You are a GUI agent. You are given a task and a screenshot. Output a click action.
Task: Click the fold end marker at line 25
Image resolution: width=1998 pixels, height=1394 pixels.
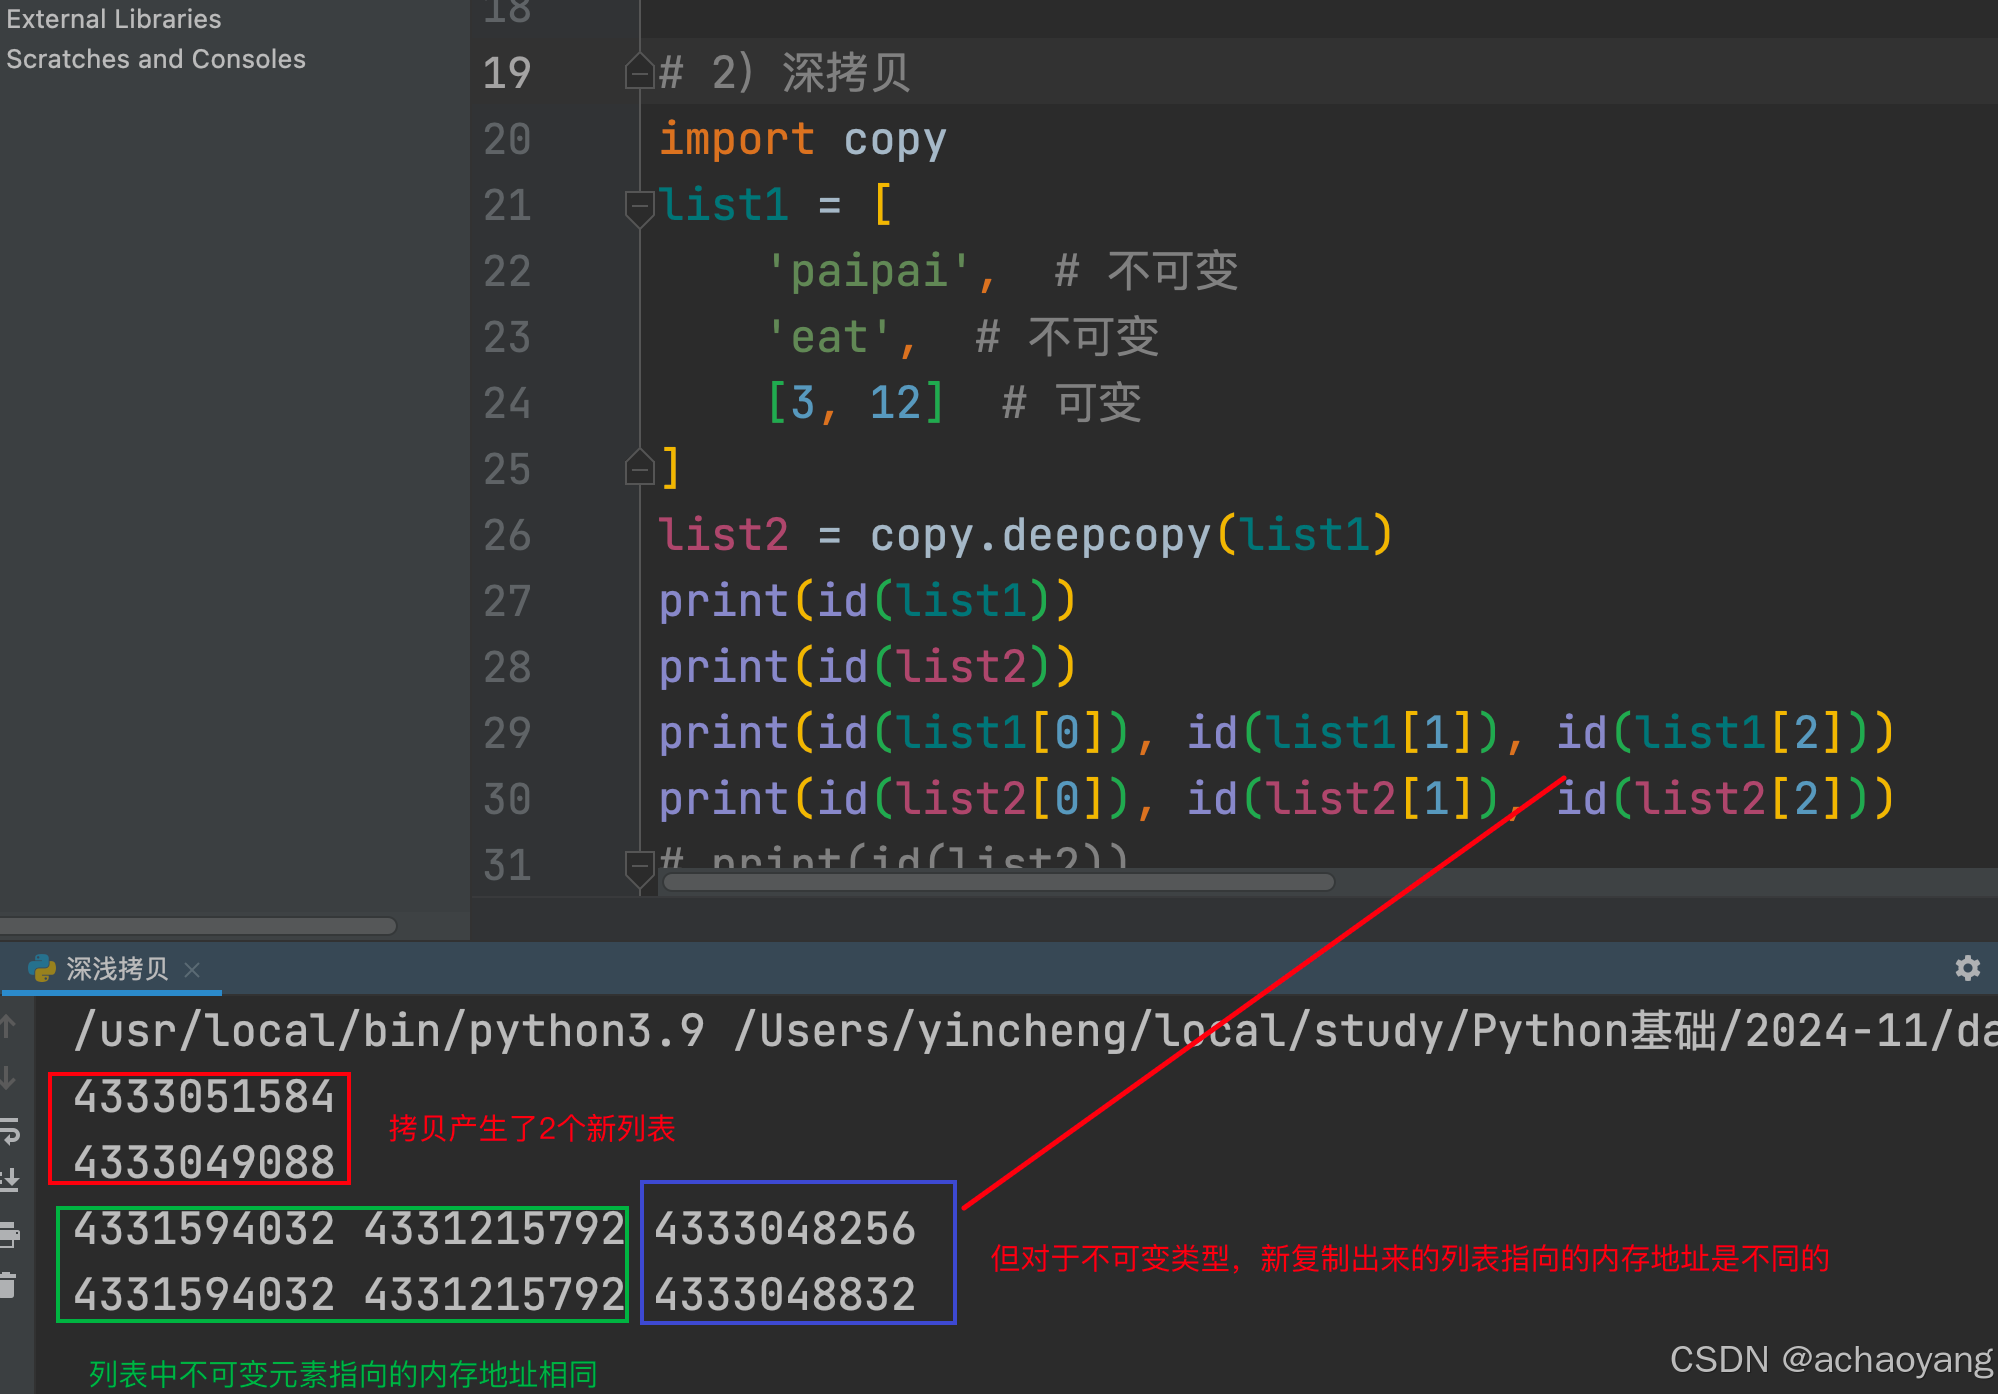(x=639, y=468)
